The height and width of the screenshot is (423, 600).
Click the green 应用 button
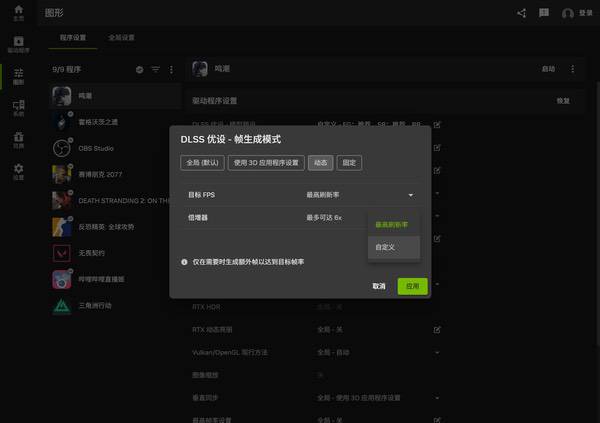pyautogui.click(x=412, y=286)
